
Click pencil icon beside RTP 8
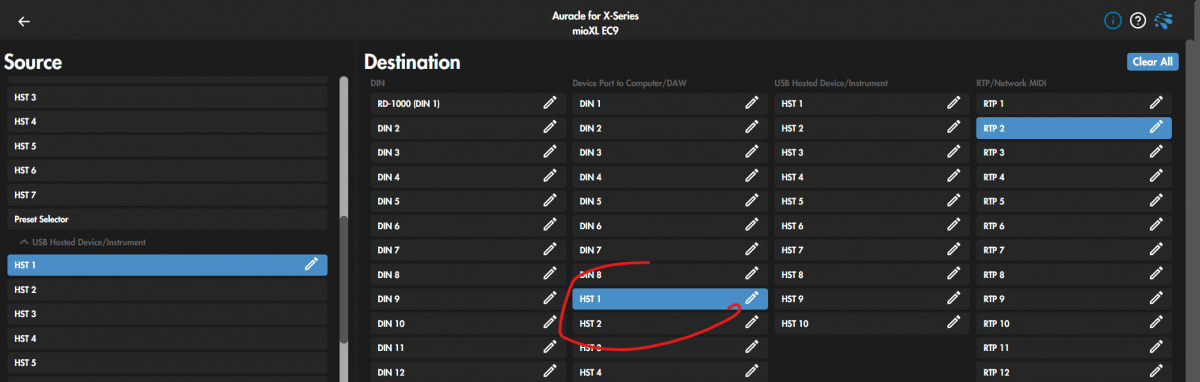coord(1156,274)
